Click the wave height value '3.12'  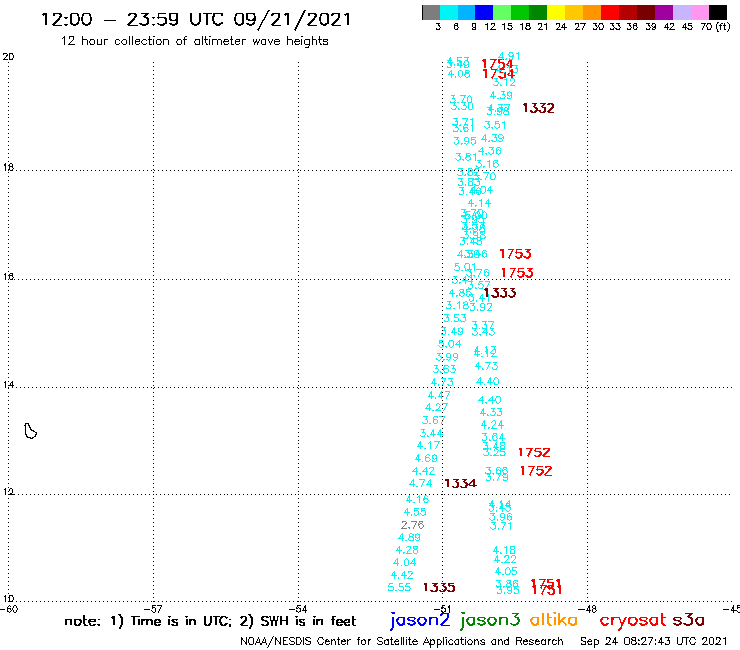pos(504,82)
